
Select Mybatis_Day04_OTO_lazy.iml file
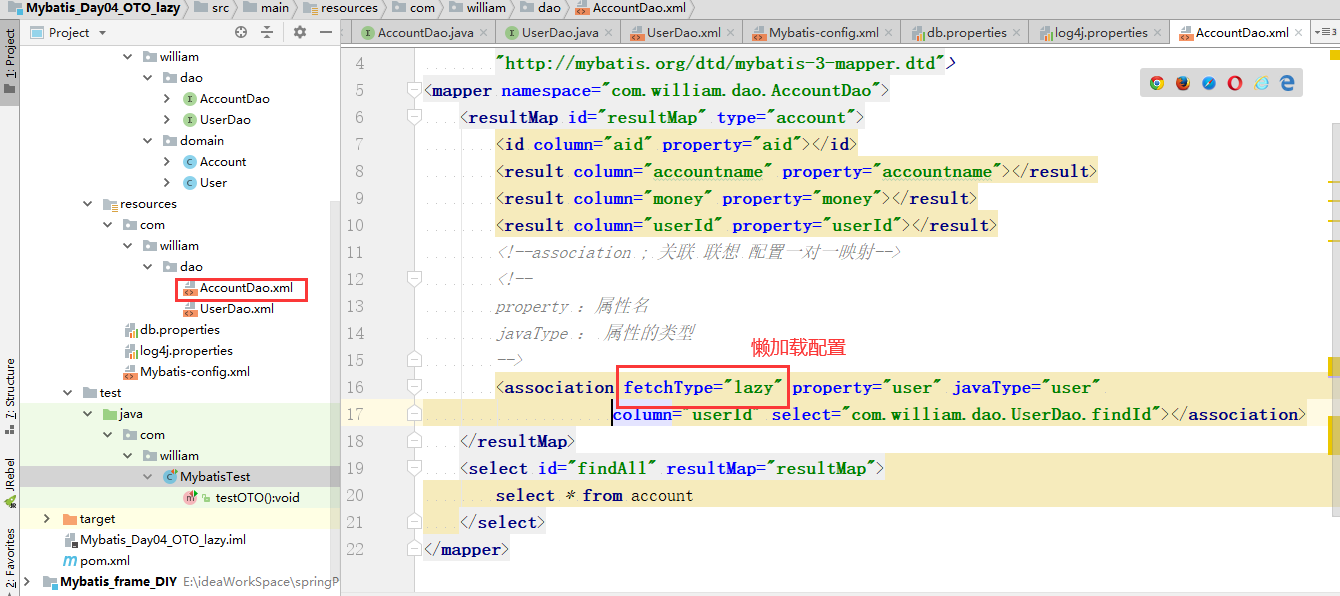154,540
